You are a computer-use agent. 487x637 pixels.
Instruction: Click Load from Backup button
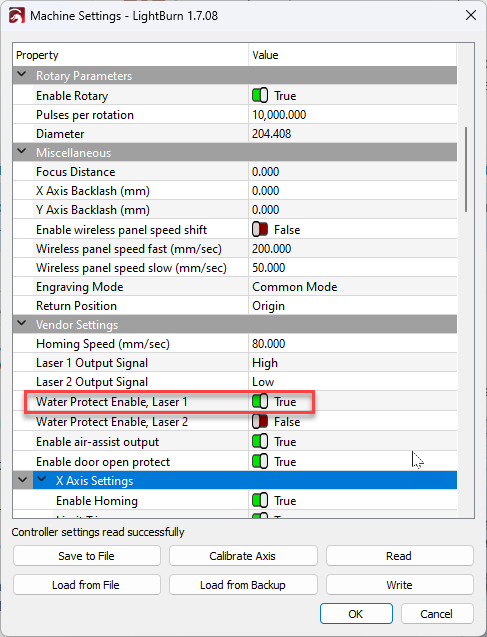tap(243, 585)
